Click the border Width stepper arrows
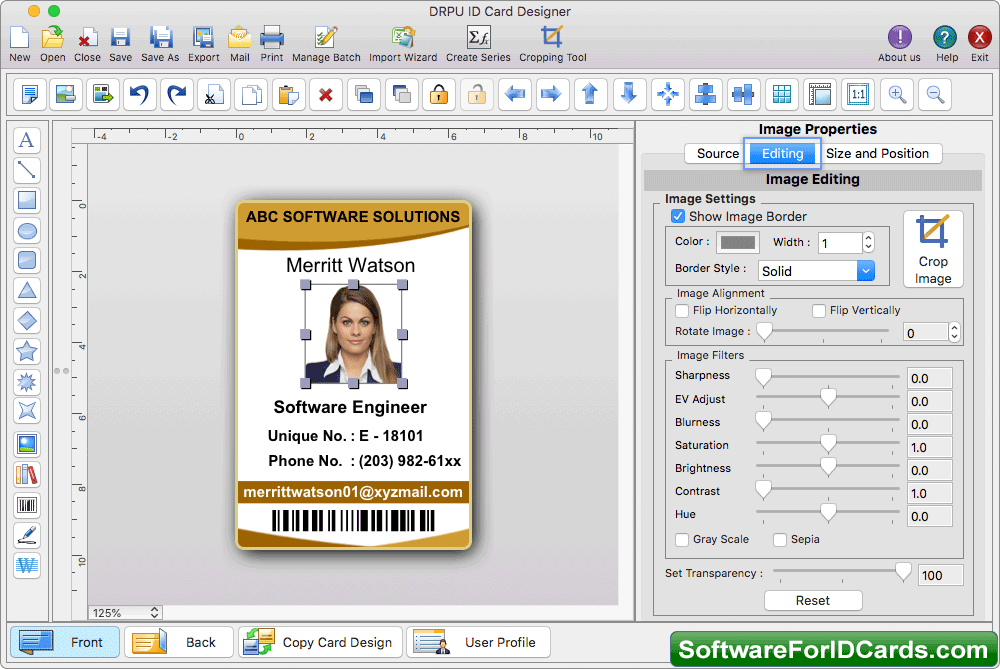Viewport: 1000px width, 669px height. [868, 242]
